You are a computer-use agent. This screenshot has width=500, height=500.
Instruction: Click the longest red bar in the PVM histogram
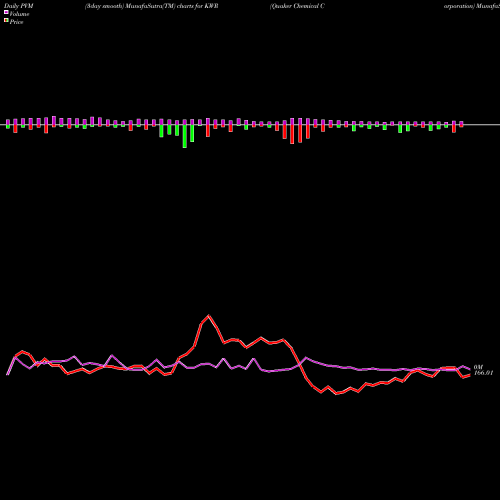[x=292, y=134]
